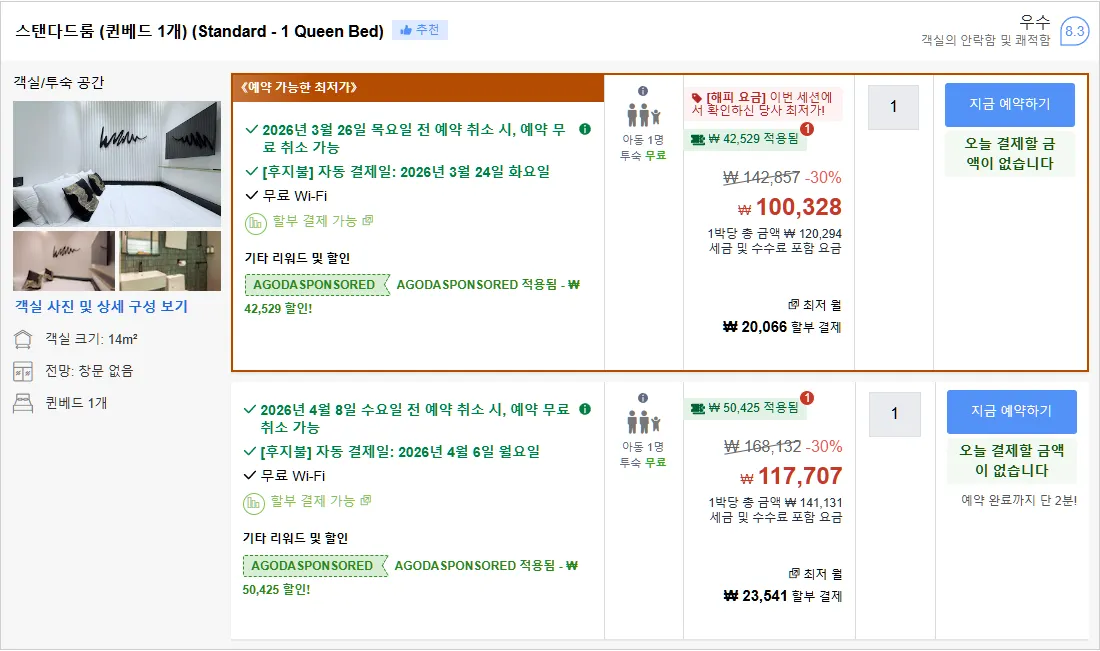Click info icon beside 3월 26일 cancellation policy

585,129
